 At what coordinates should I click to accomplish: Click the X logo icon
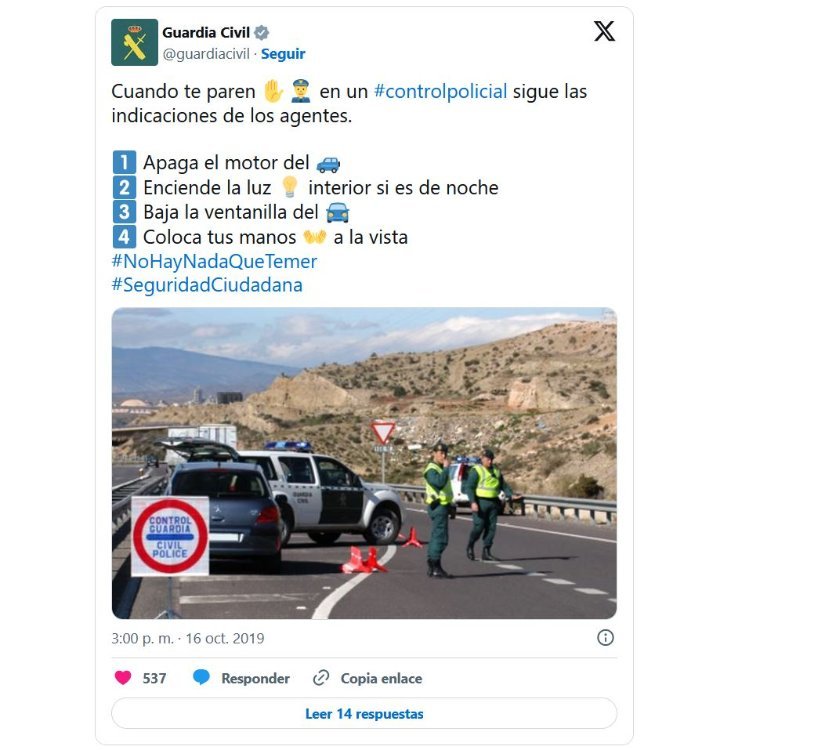point(604,31)
